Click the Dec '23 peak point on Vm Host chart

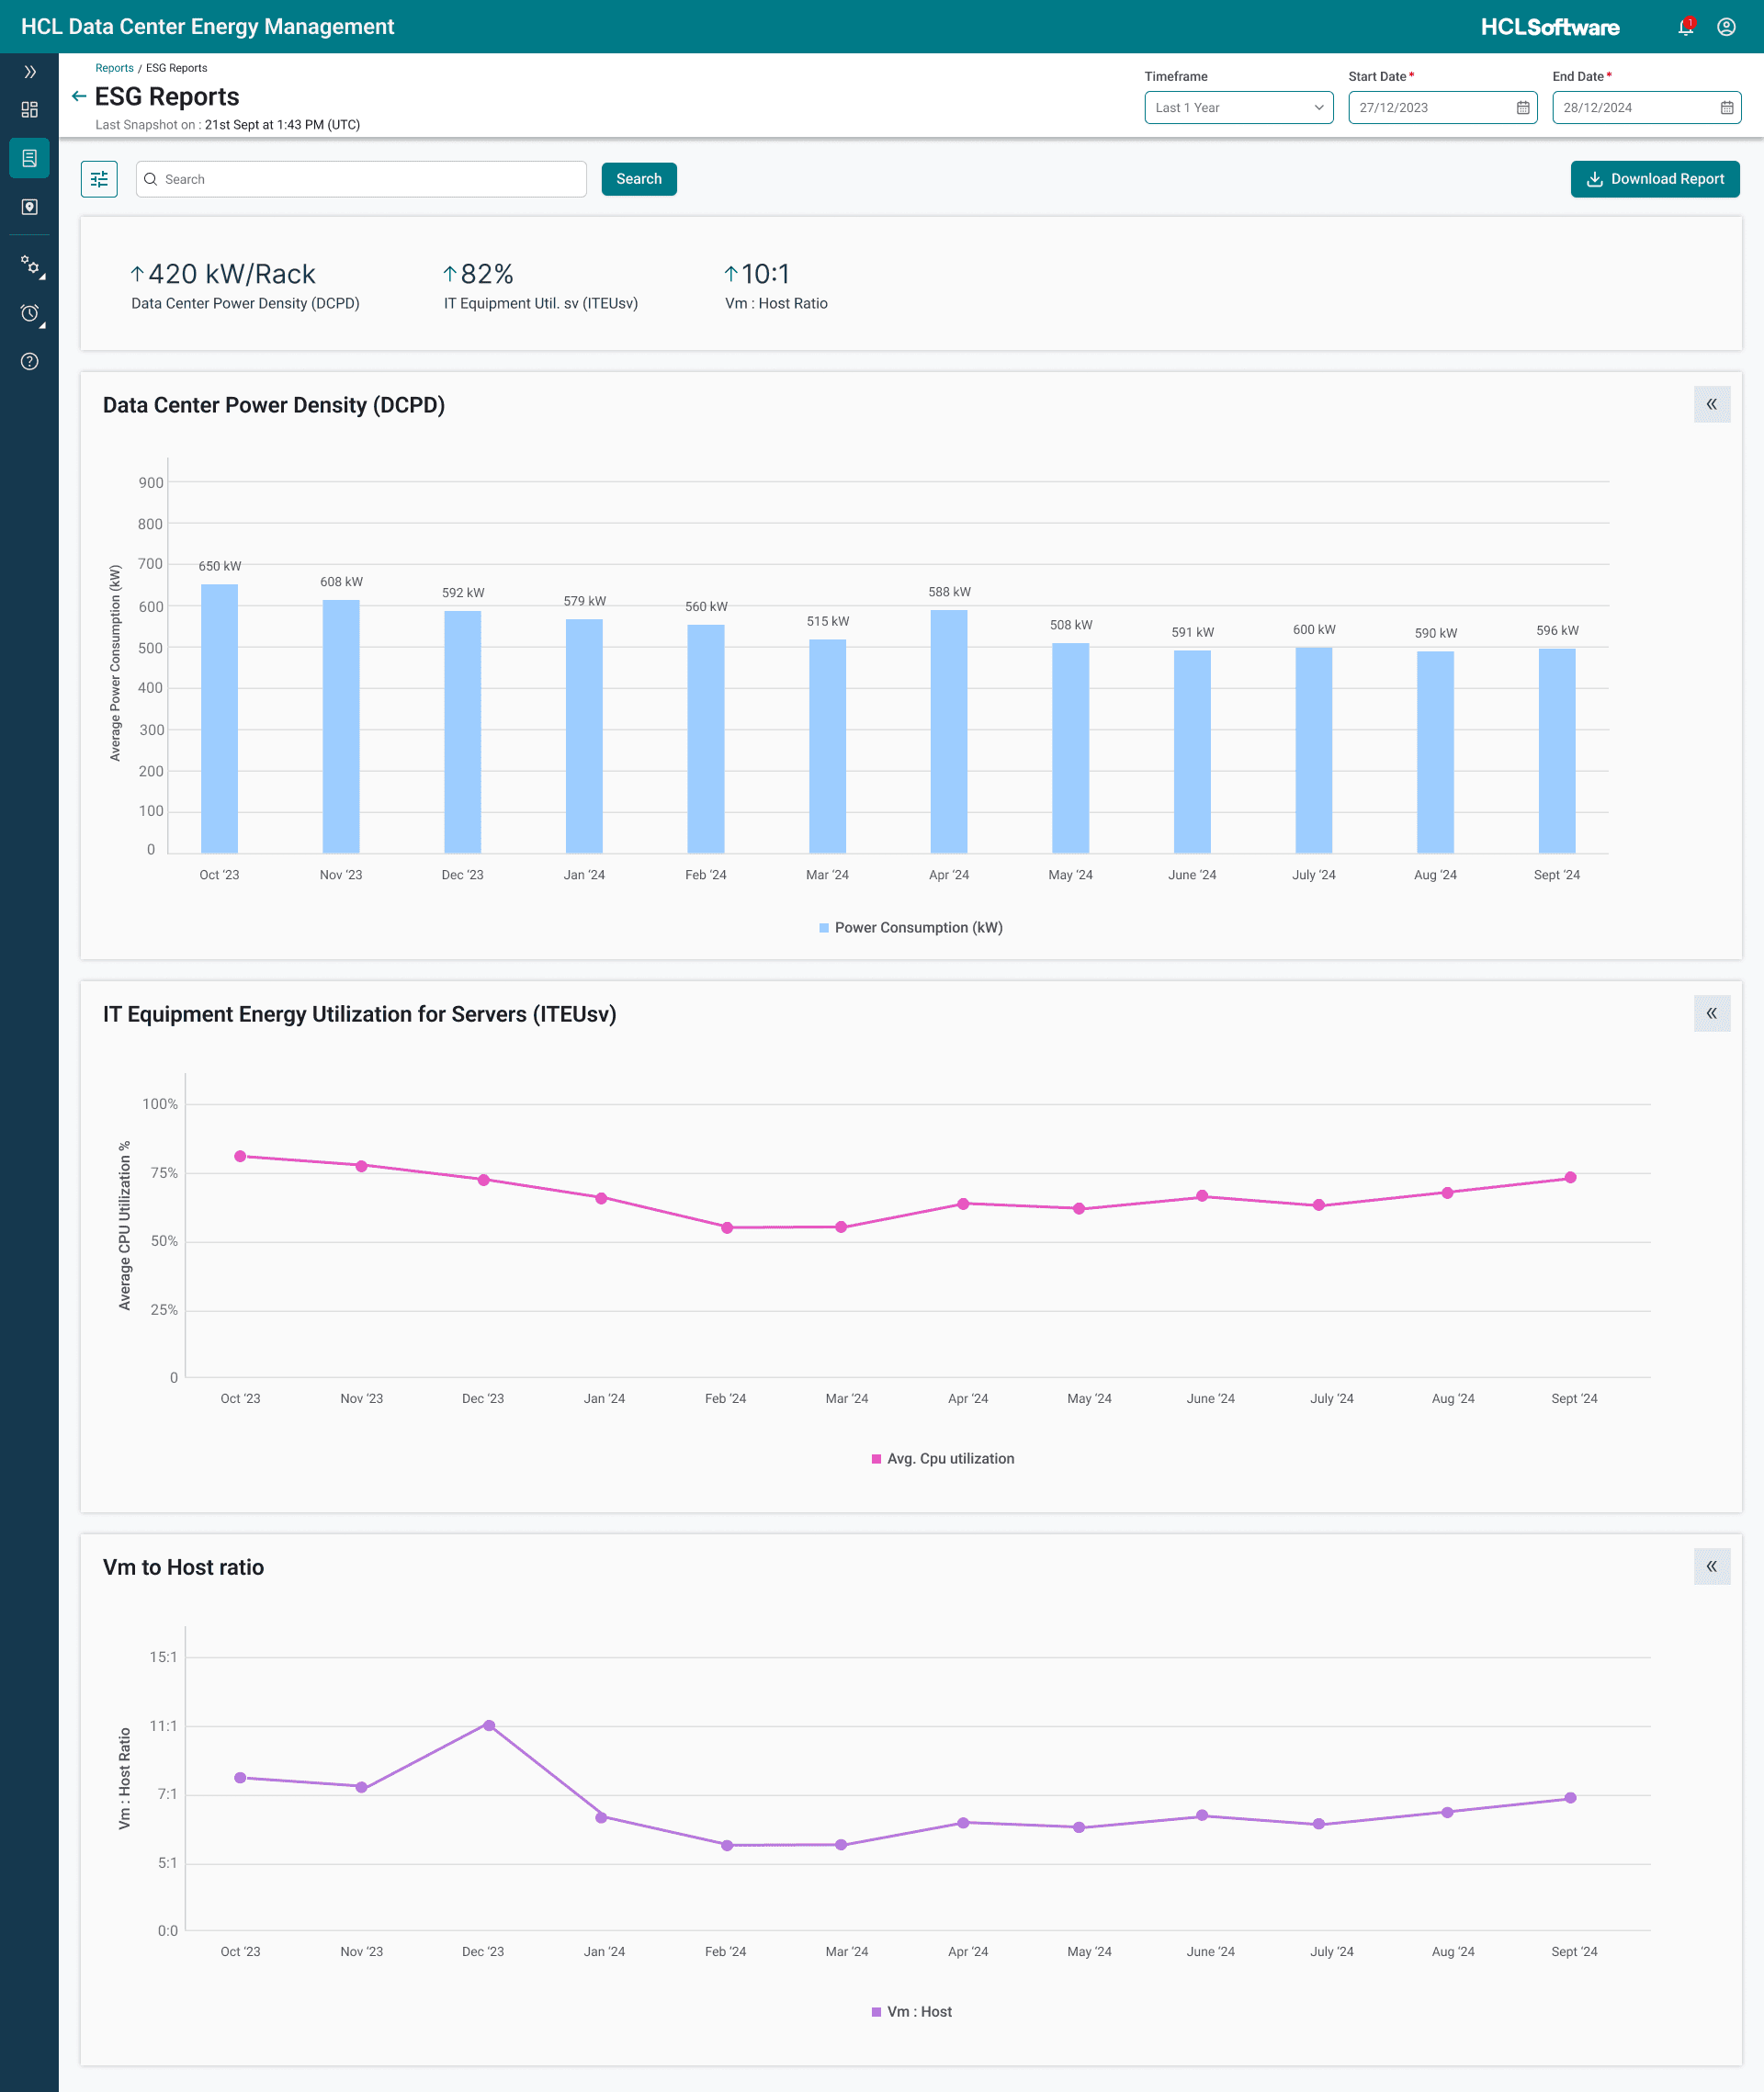point(489,1725)
